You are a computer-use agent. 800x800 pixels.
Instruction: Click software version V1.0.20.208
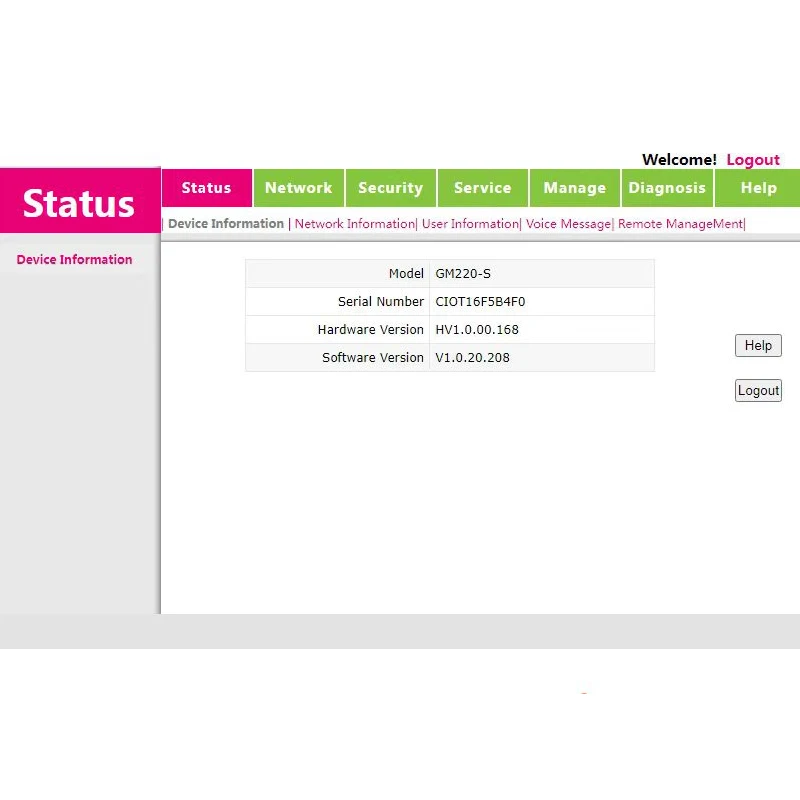click(x=472, y=358)
